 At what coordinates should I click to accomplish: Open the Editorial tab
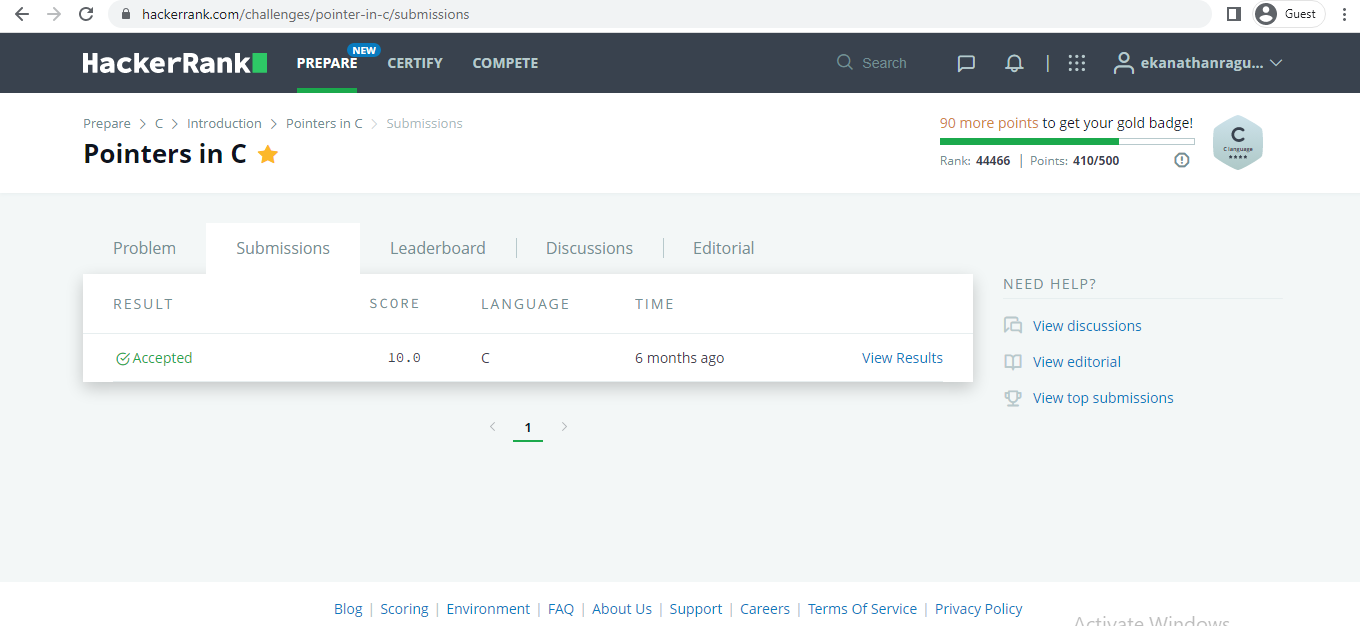724,248
